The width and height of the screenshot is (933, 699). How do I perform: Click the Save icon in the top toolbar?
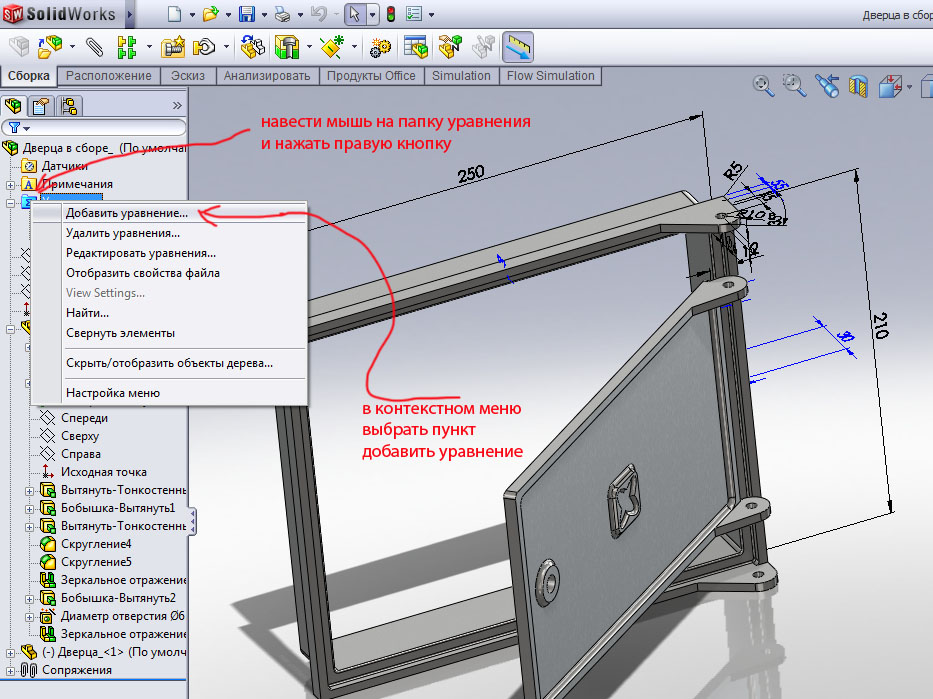pos(246,14)
